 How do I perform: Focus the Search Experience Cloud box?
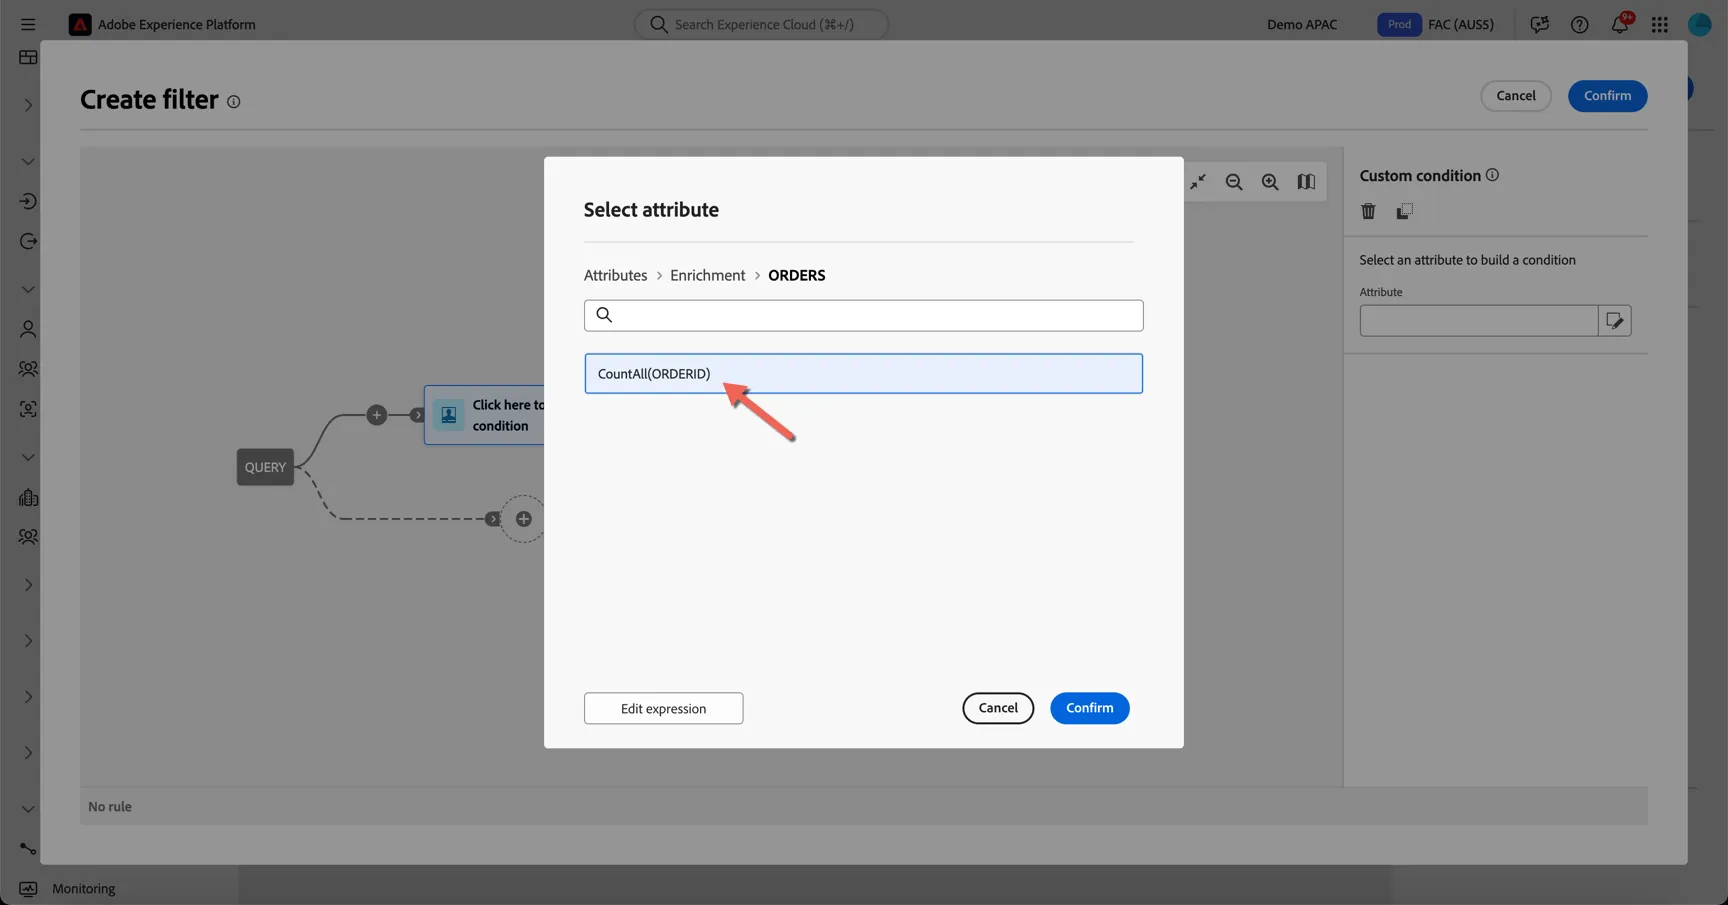coord(761,24)
